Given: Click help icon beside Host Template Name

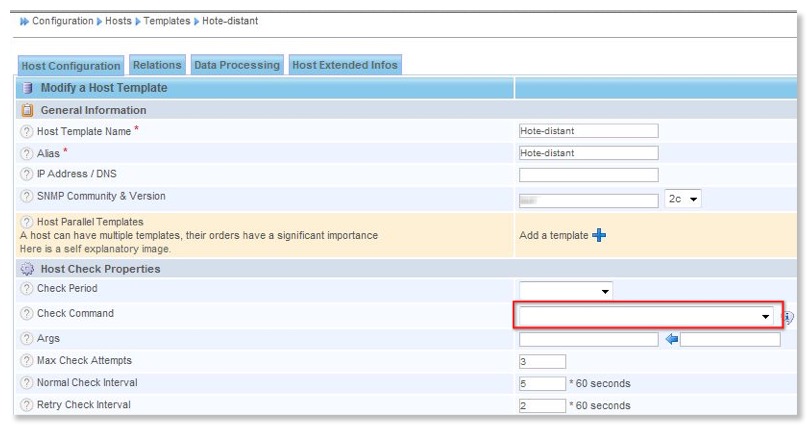Looking at the screenshot, I should [x=27, y=131].
